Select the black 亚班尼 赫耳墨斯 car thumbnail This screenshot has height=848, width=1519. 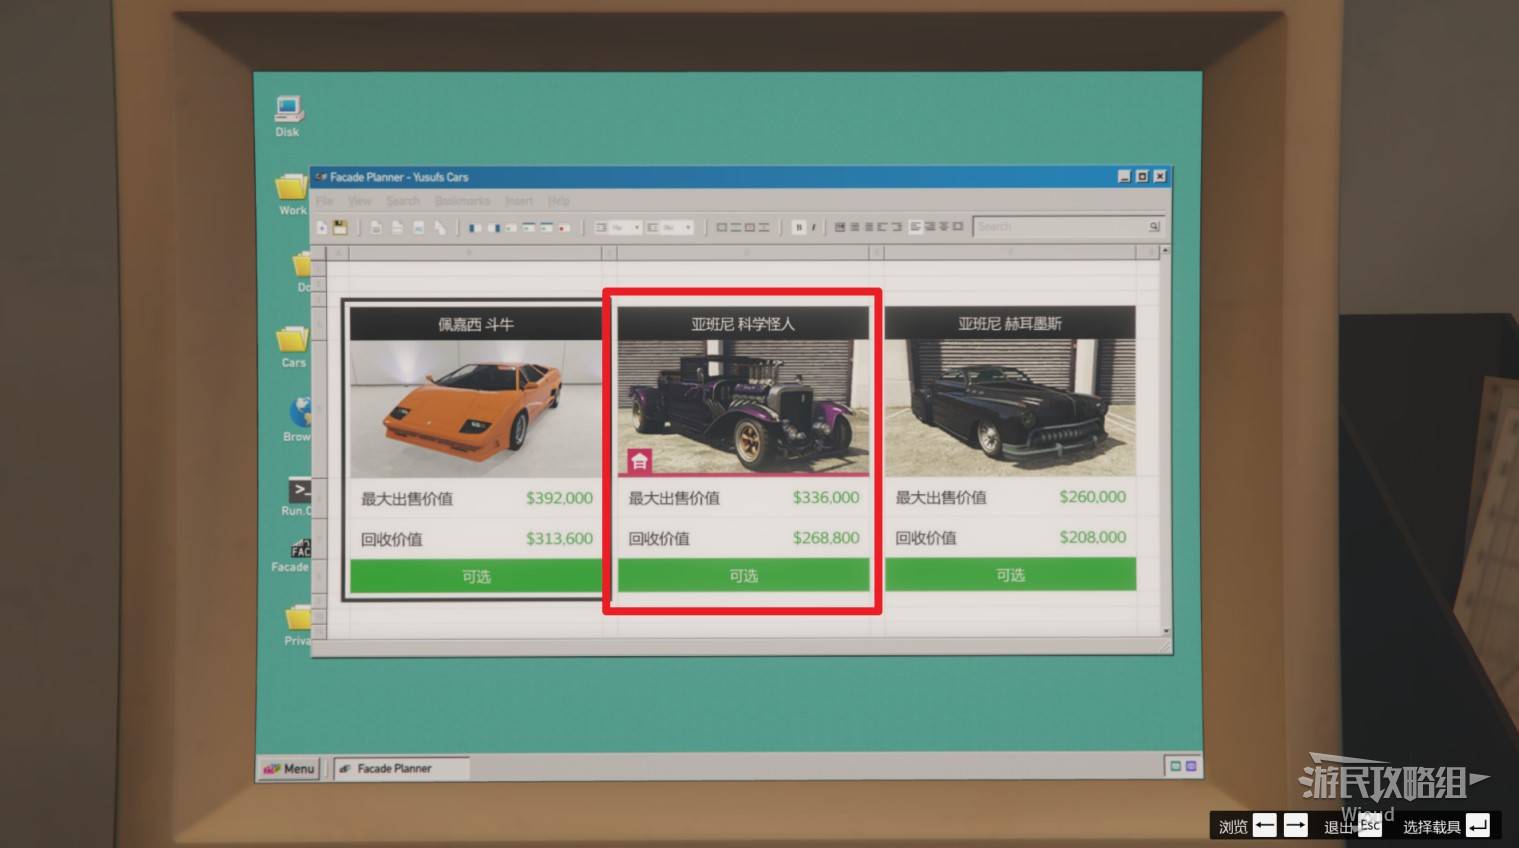(1010, 407)
